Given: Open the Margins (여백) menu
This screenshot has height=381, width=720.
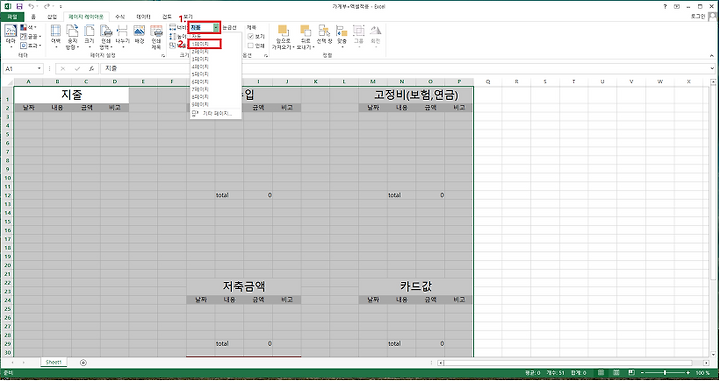Looking at the screenshot, I should point(56,37).
